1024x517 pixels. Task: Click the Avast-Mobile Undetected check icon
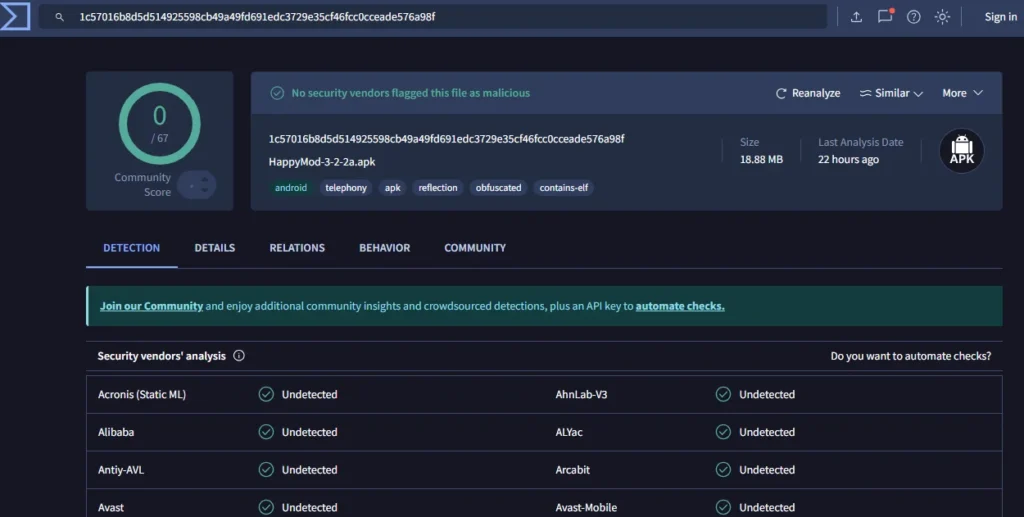point(723,507)
